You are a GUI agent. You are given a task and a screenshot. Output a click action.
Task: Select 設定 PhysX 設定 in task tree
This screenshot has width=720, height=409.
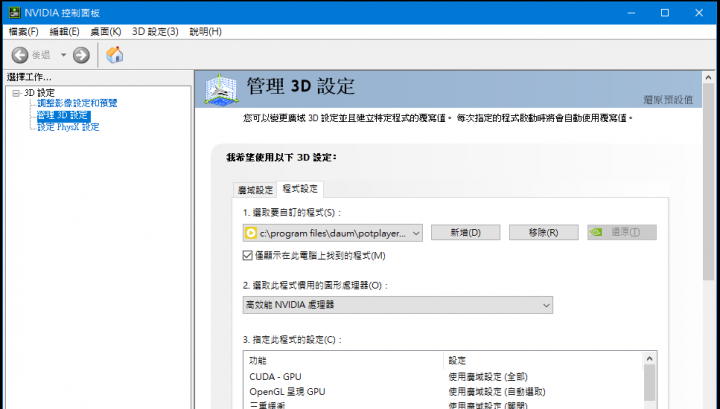[x=68, y=127]
